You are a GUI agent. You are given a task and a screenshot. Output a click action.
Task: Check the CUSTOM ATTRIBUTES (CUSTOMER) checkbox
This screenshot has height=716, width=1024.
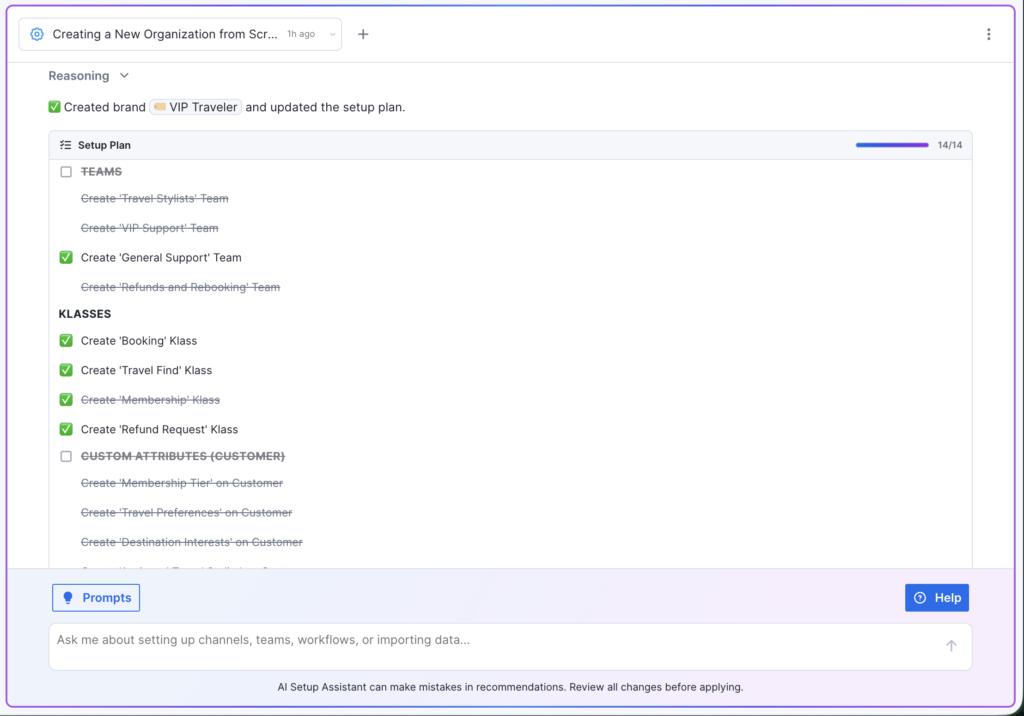(x=66, y=456)
